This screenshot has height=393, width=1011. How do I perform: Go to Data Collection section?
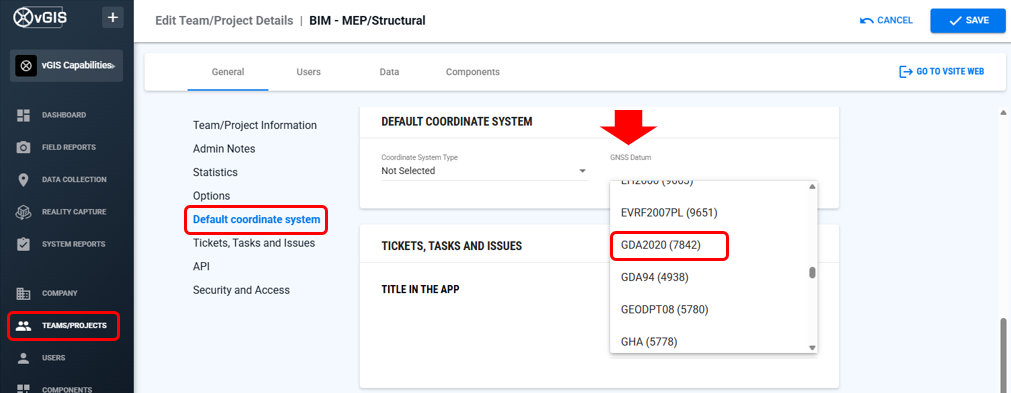(x=74, y=180)
